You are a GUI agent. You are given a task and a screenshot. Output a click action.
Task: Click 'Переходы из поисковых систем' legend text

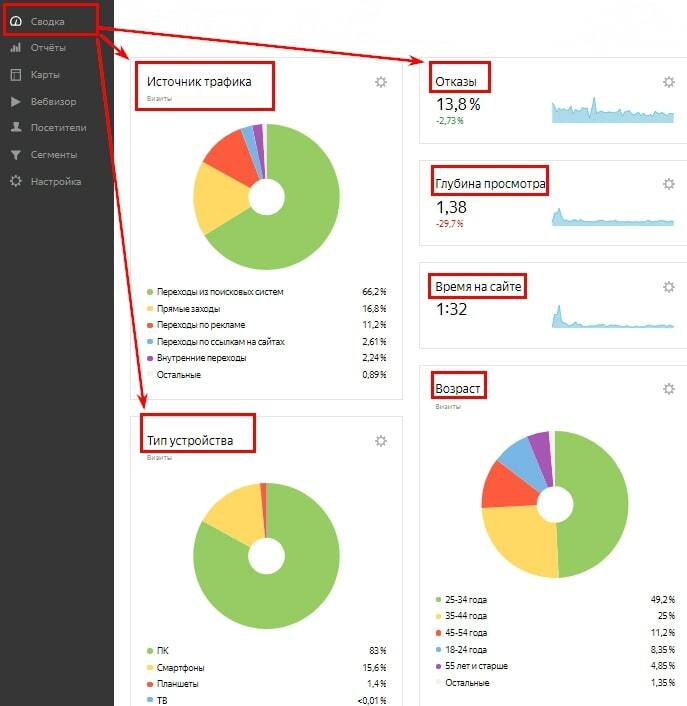click(220, 292)
